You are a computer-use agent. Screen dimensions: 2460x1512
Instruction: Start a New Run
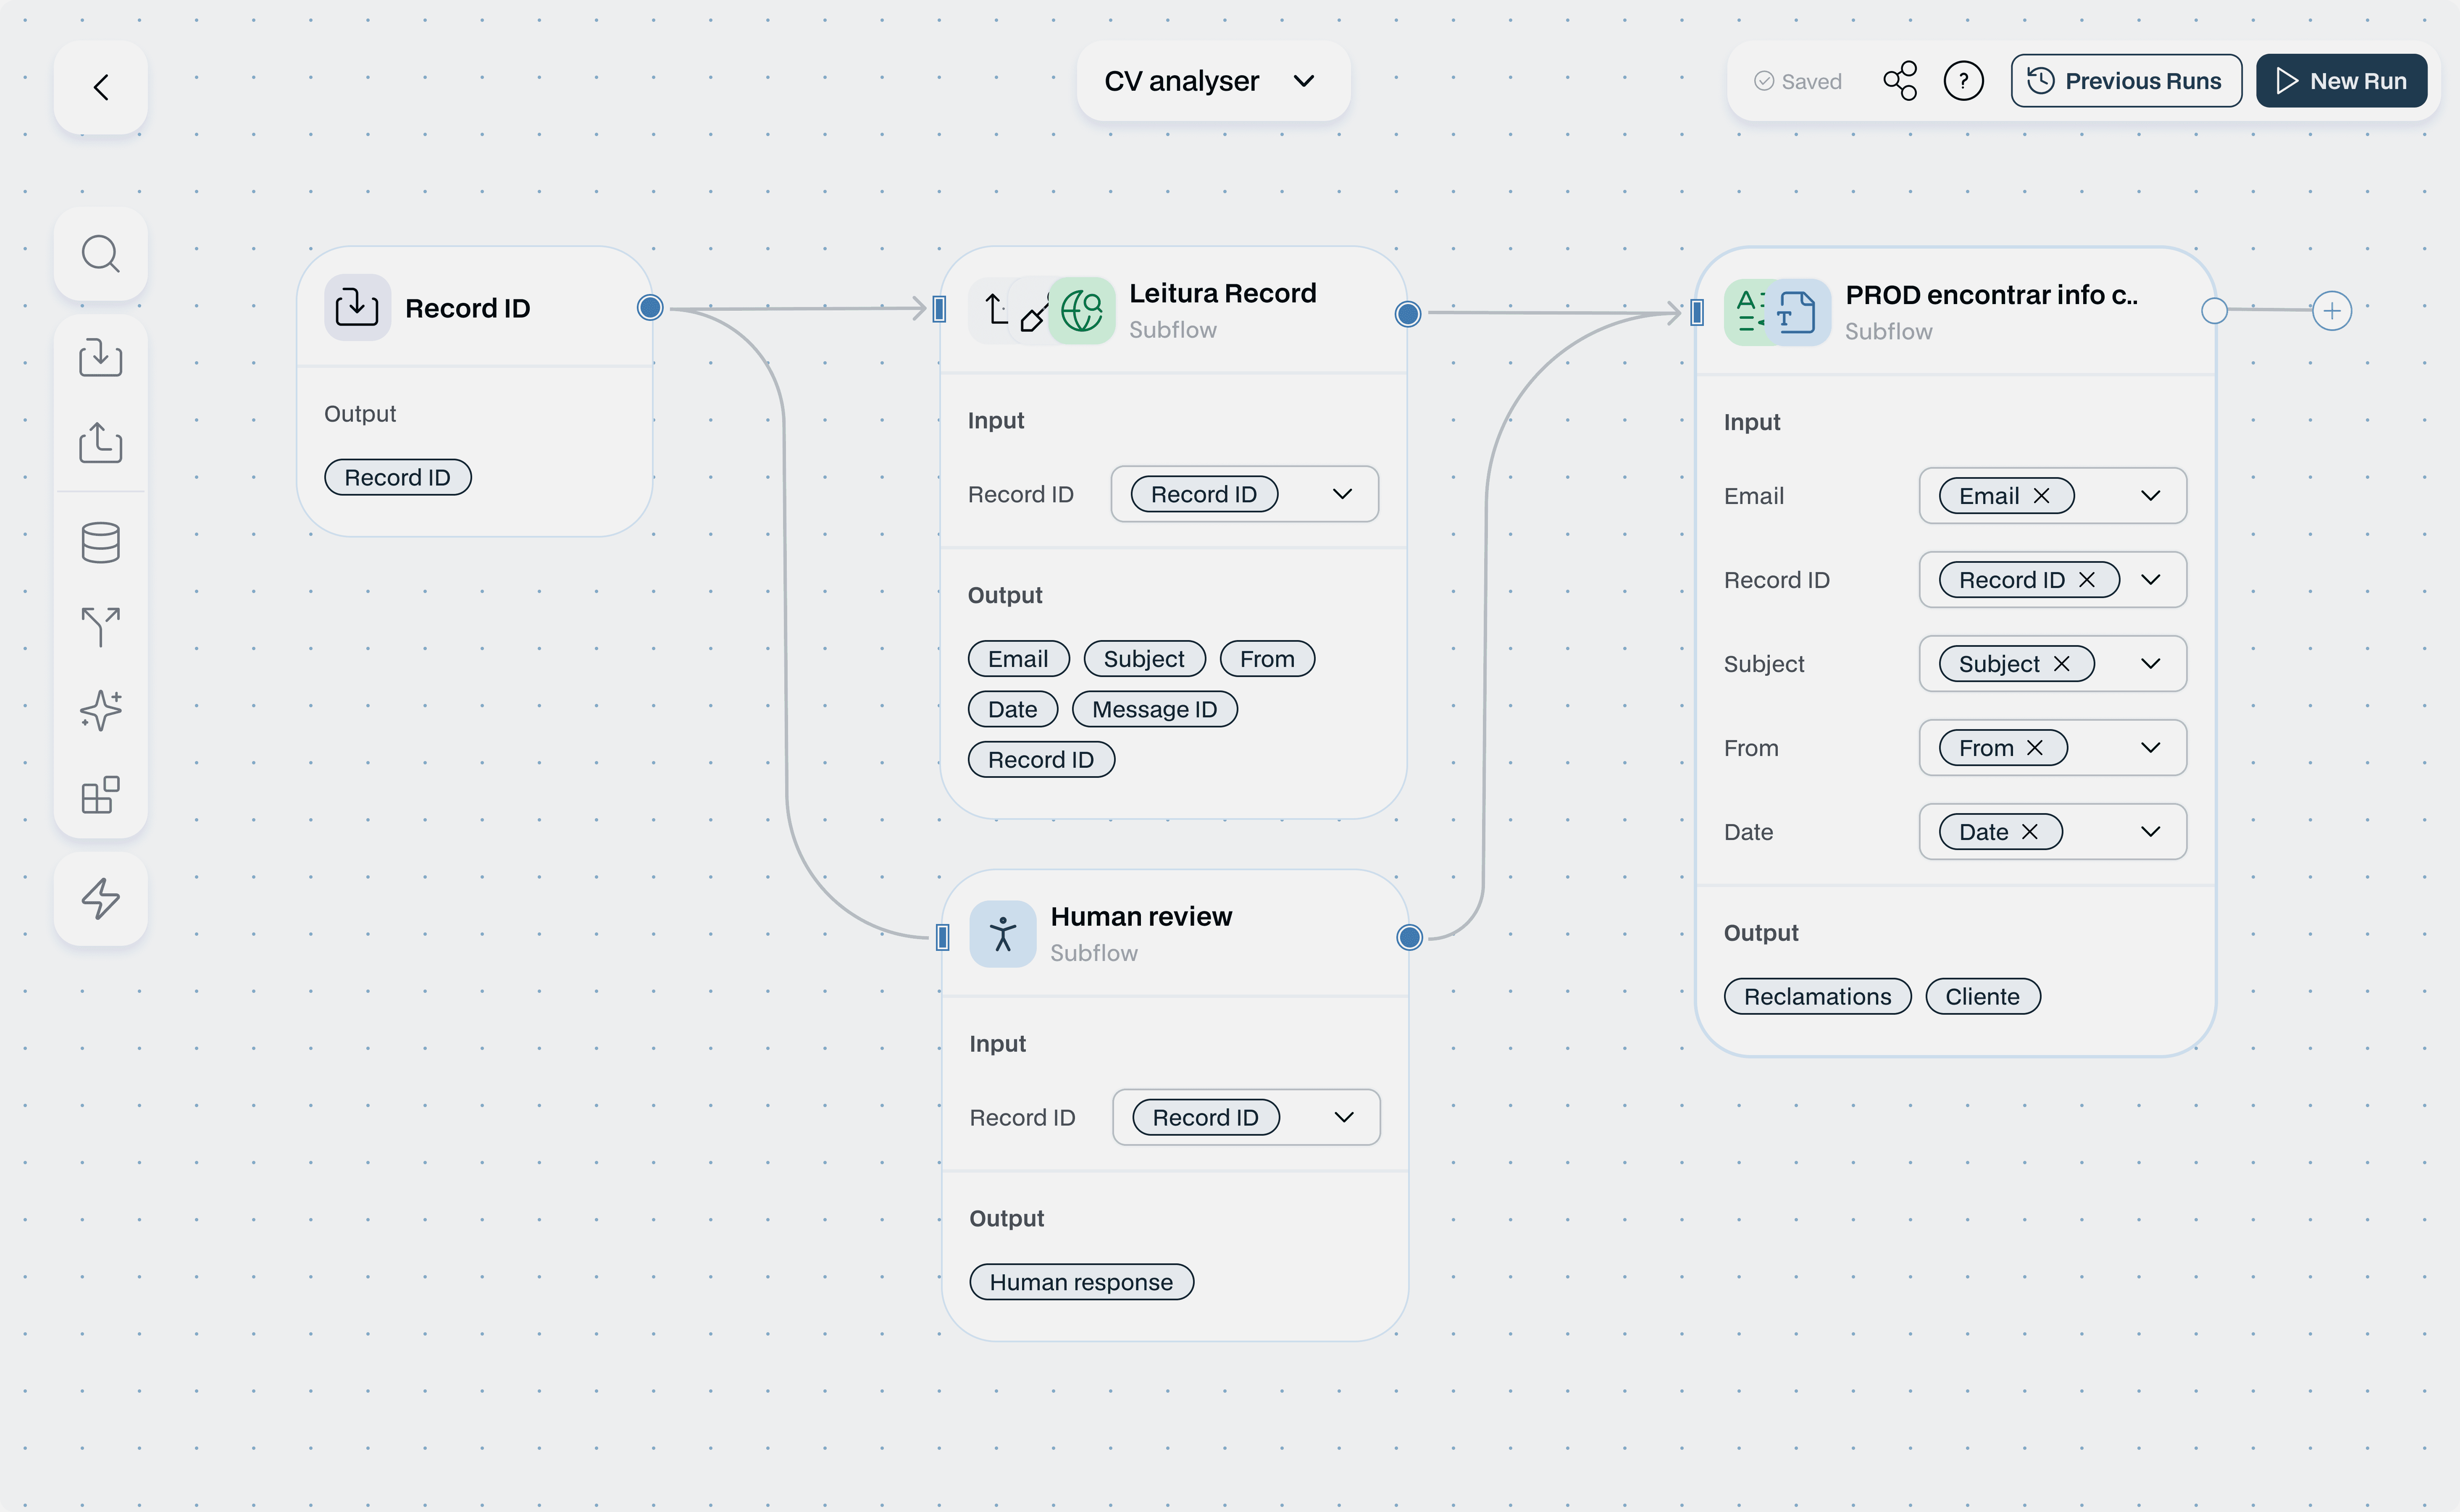point(2342,81)
